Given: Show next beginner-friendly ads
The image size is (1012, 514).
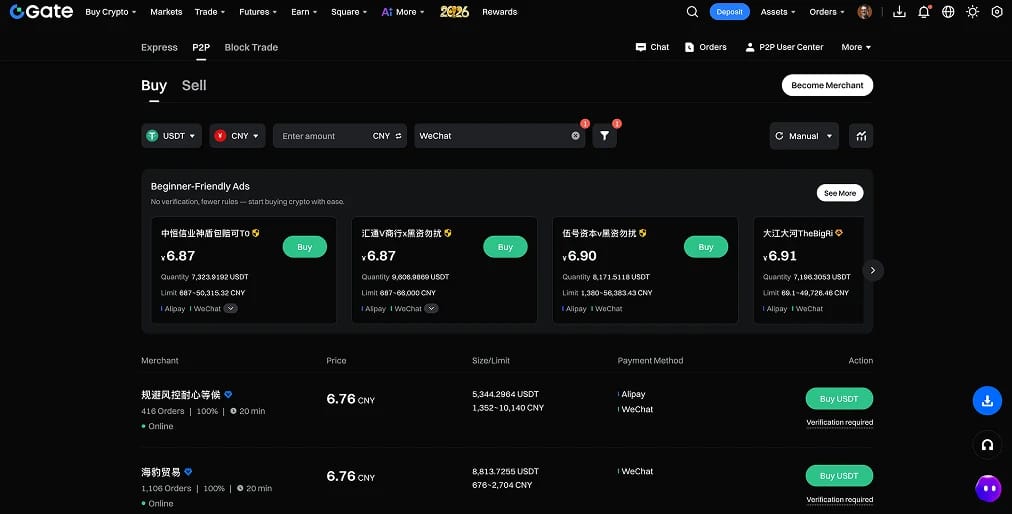Looking at the screenshot, I should pyautogui.click(x=873, y=270).
